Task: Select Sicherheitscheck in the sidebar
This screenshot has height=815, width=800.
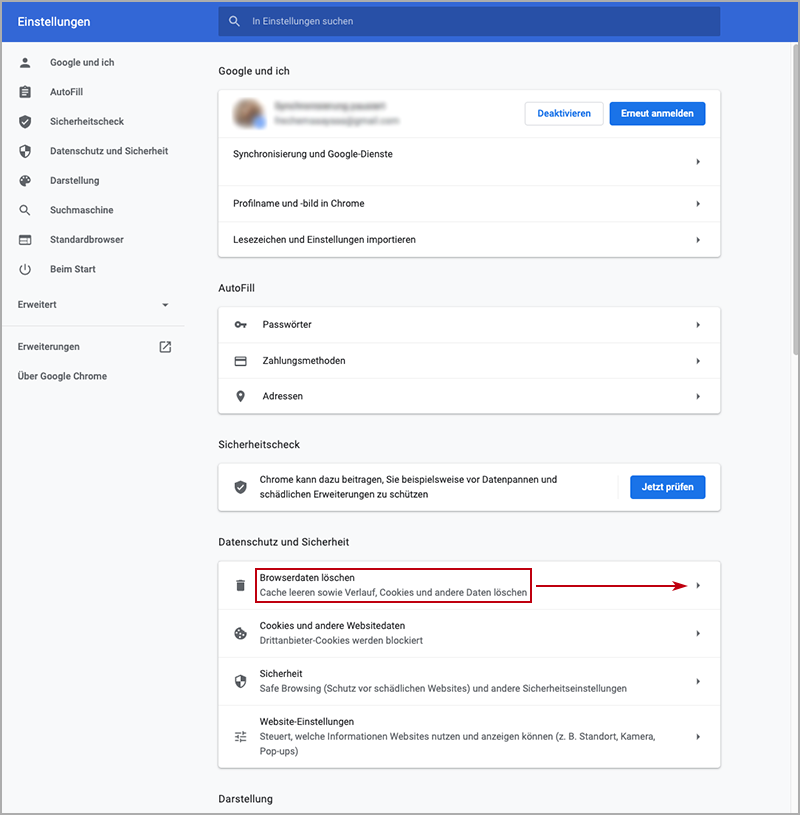Action: [x=87, y=122]
